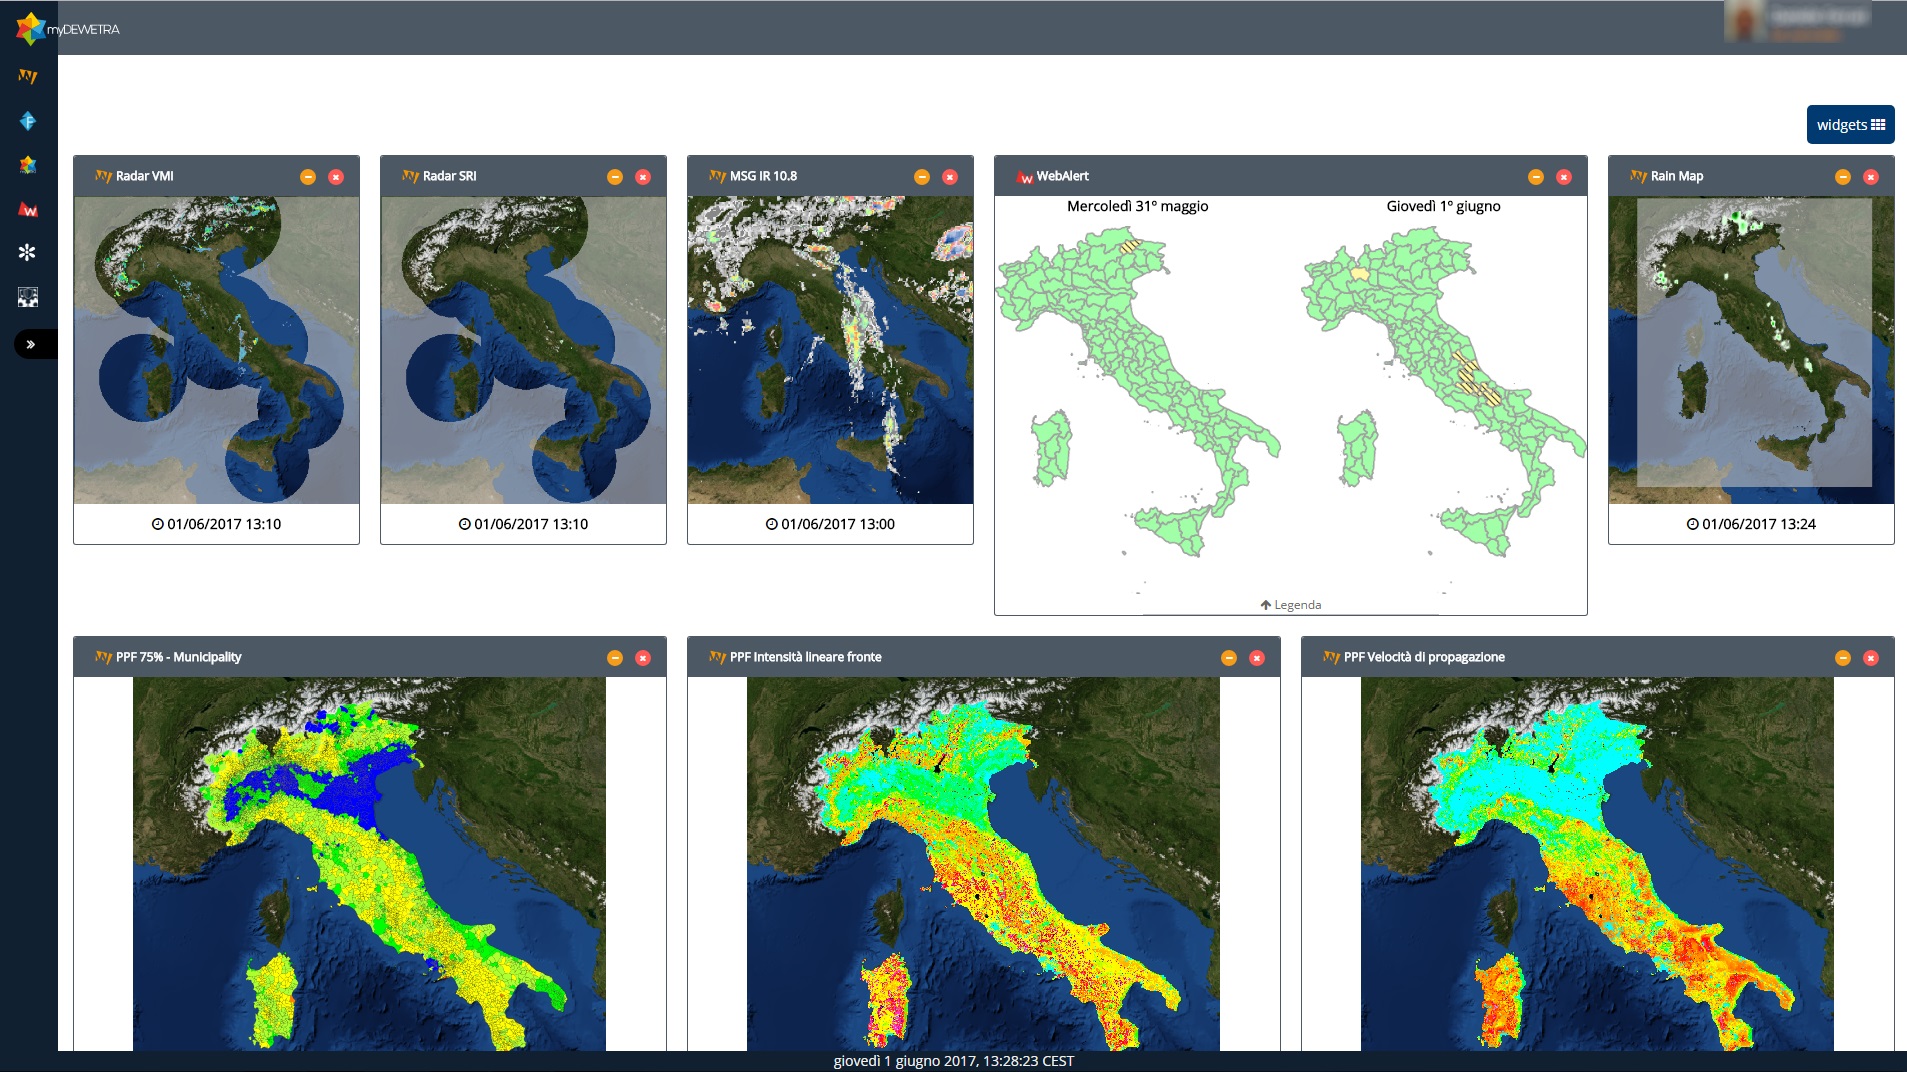The width and height of the screenshot is (1907, 1072).
Task: Remove the Radar SRI widget
Action: coord(643,177)
